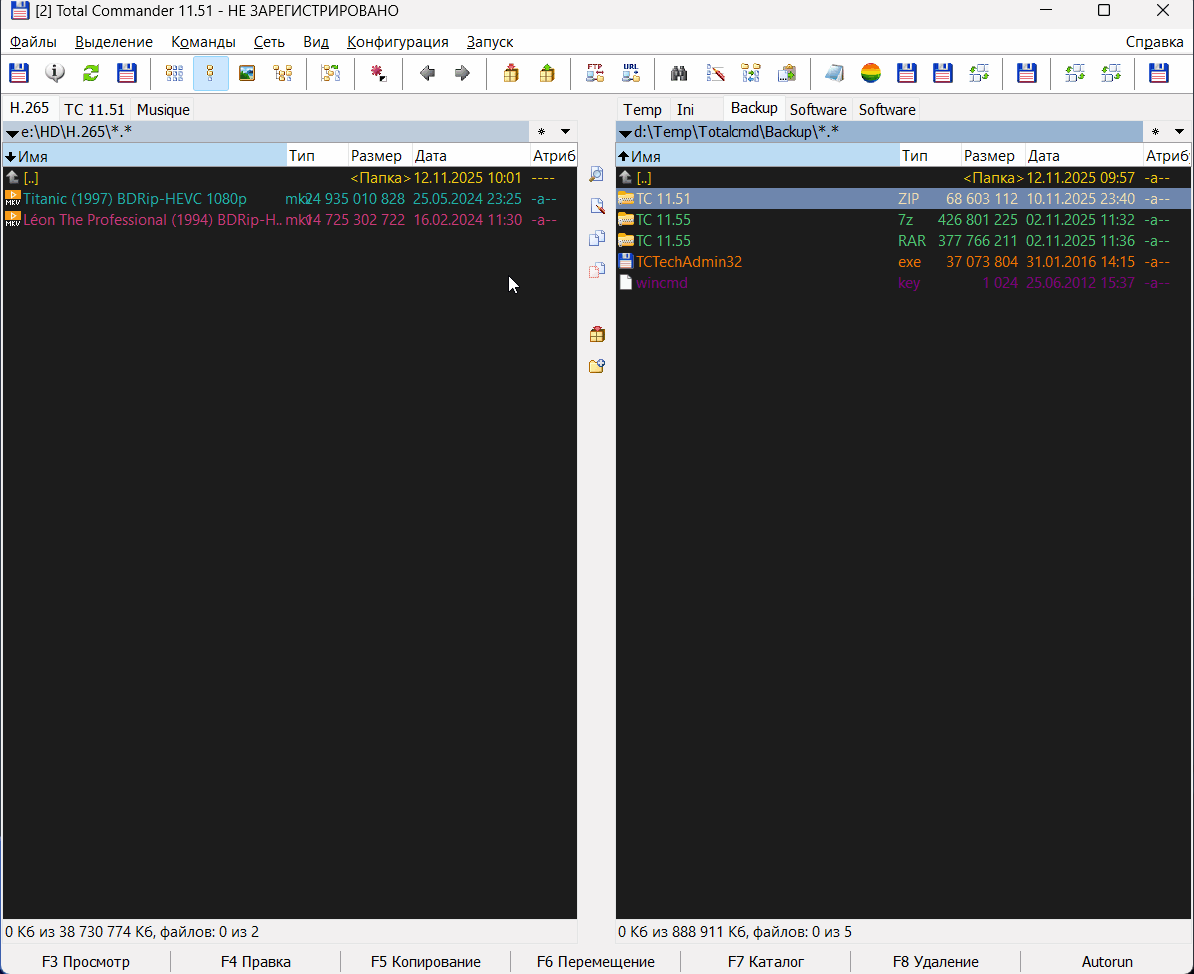Screen dimensions: 1194x974
Task: Toggle the thumbnail view picture icon
Action: tap(247, 73)
